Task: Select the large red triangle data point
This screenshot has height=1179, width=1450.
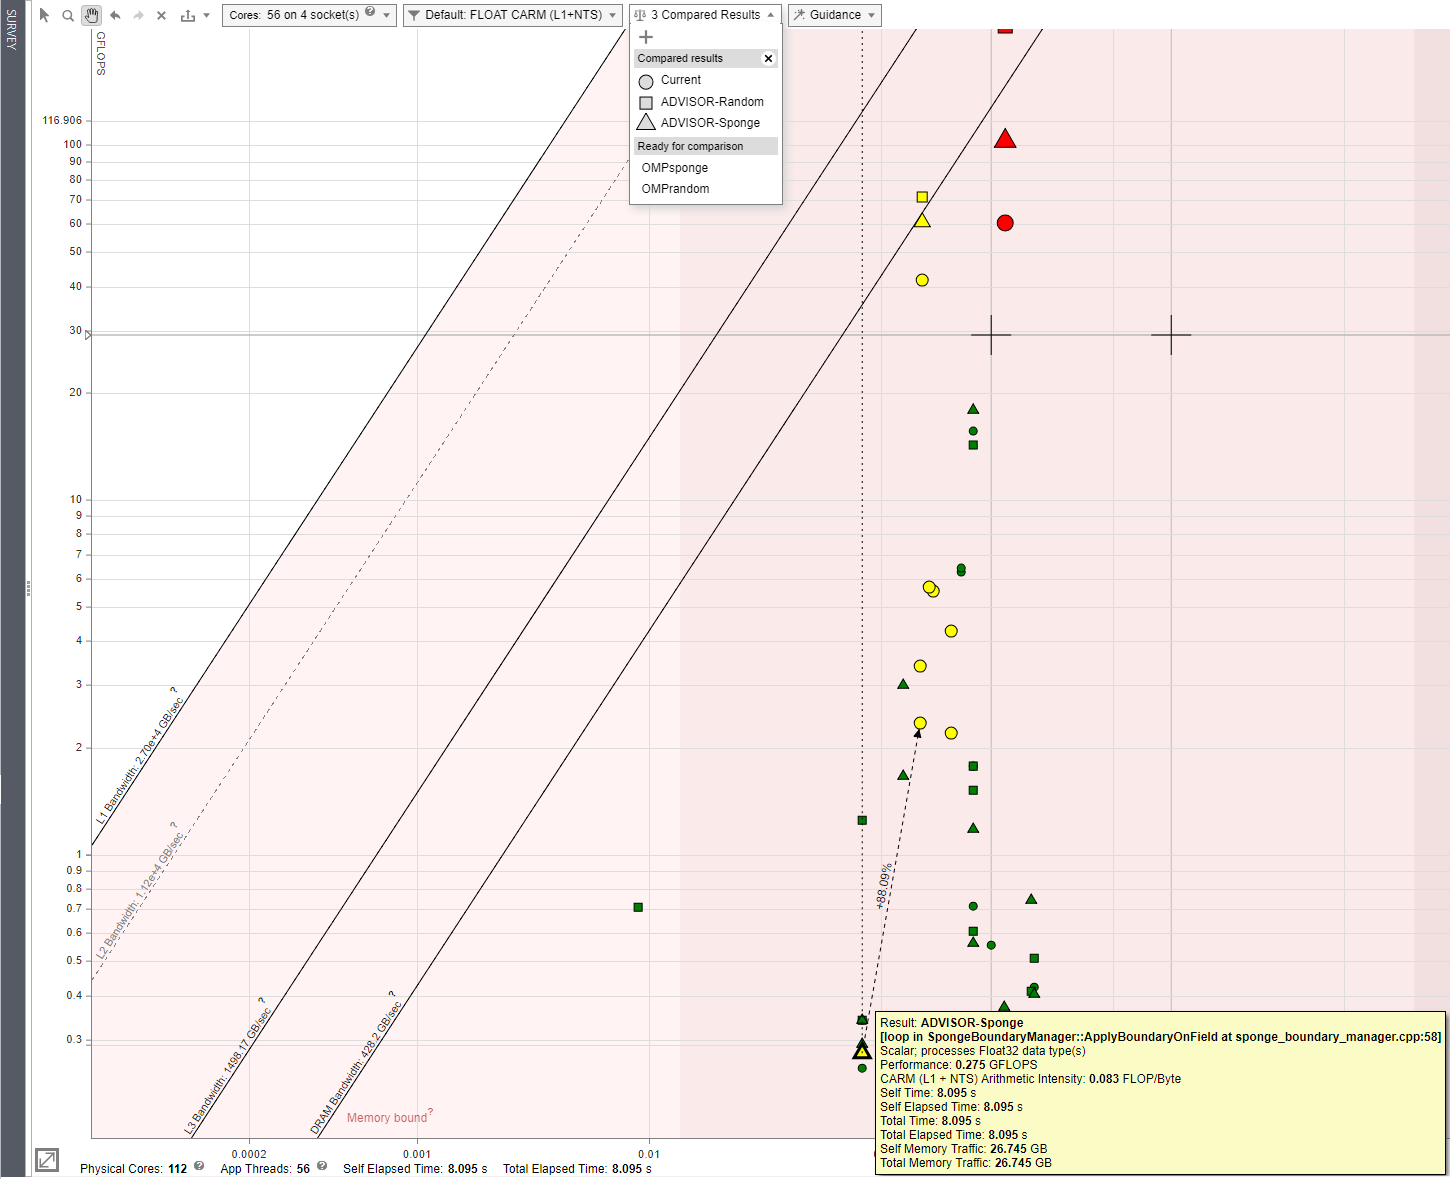Action: 1005,139
